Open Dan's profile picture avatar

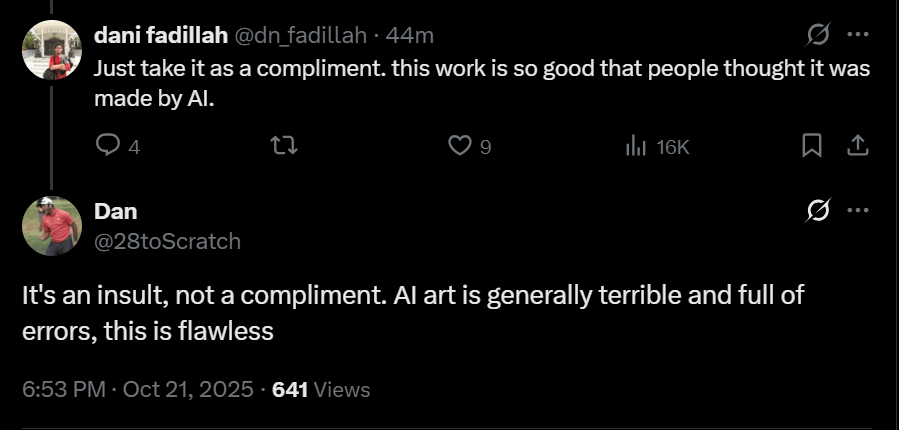(x=51, y=225)
